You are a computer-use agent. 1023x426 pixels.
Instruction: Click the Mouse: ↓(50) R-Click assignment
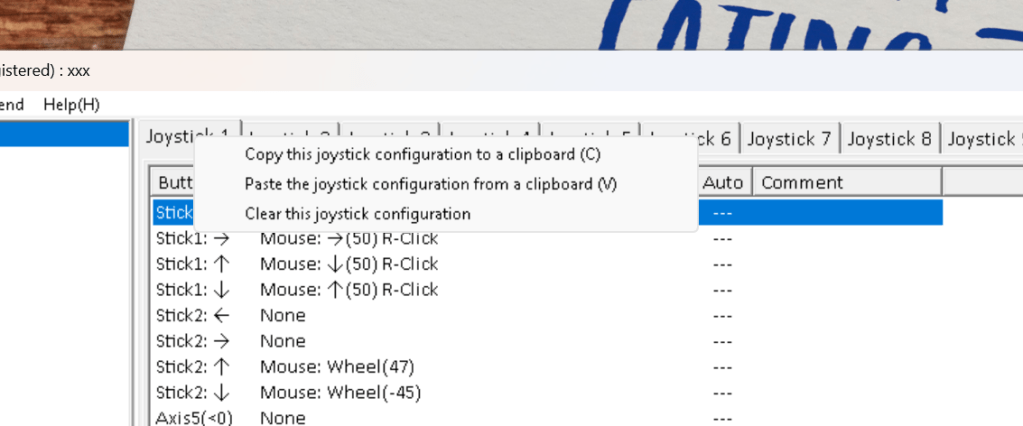pyautogui.click(x=349, y=264)
